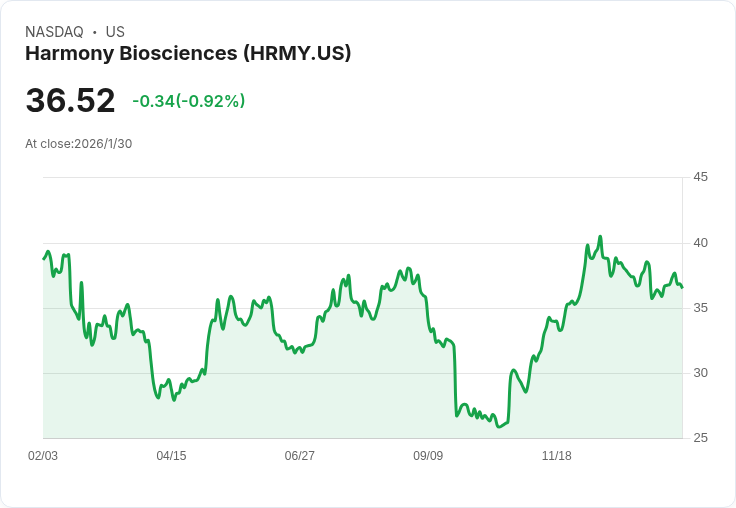736x508 pixels.
Task: Click the line's final endpoint at right edge
Action: coord(682,287)
